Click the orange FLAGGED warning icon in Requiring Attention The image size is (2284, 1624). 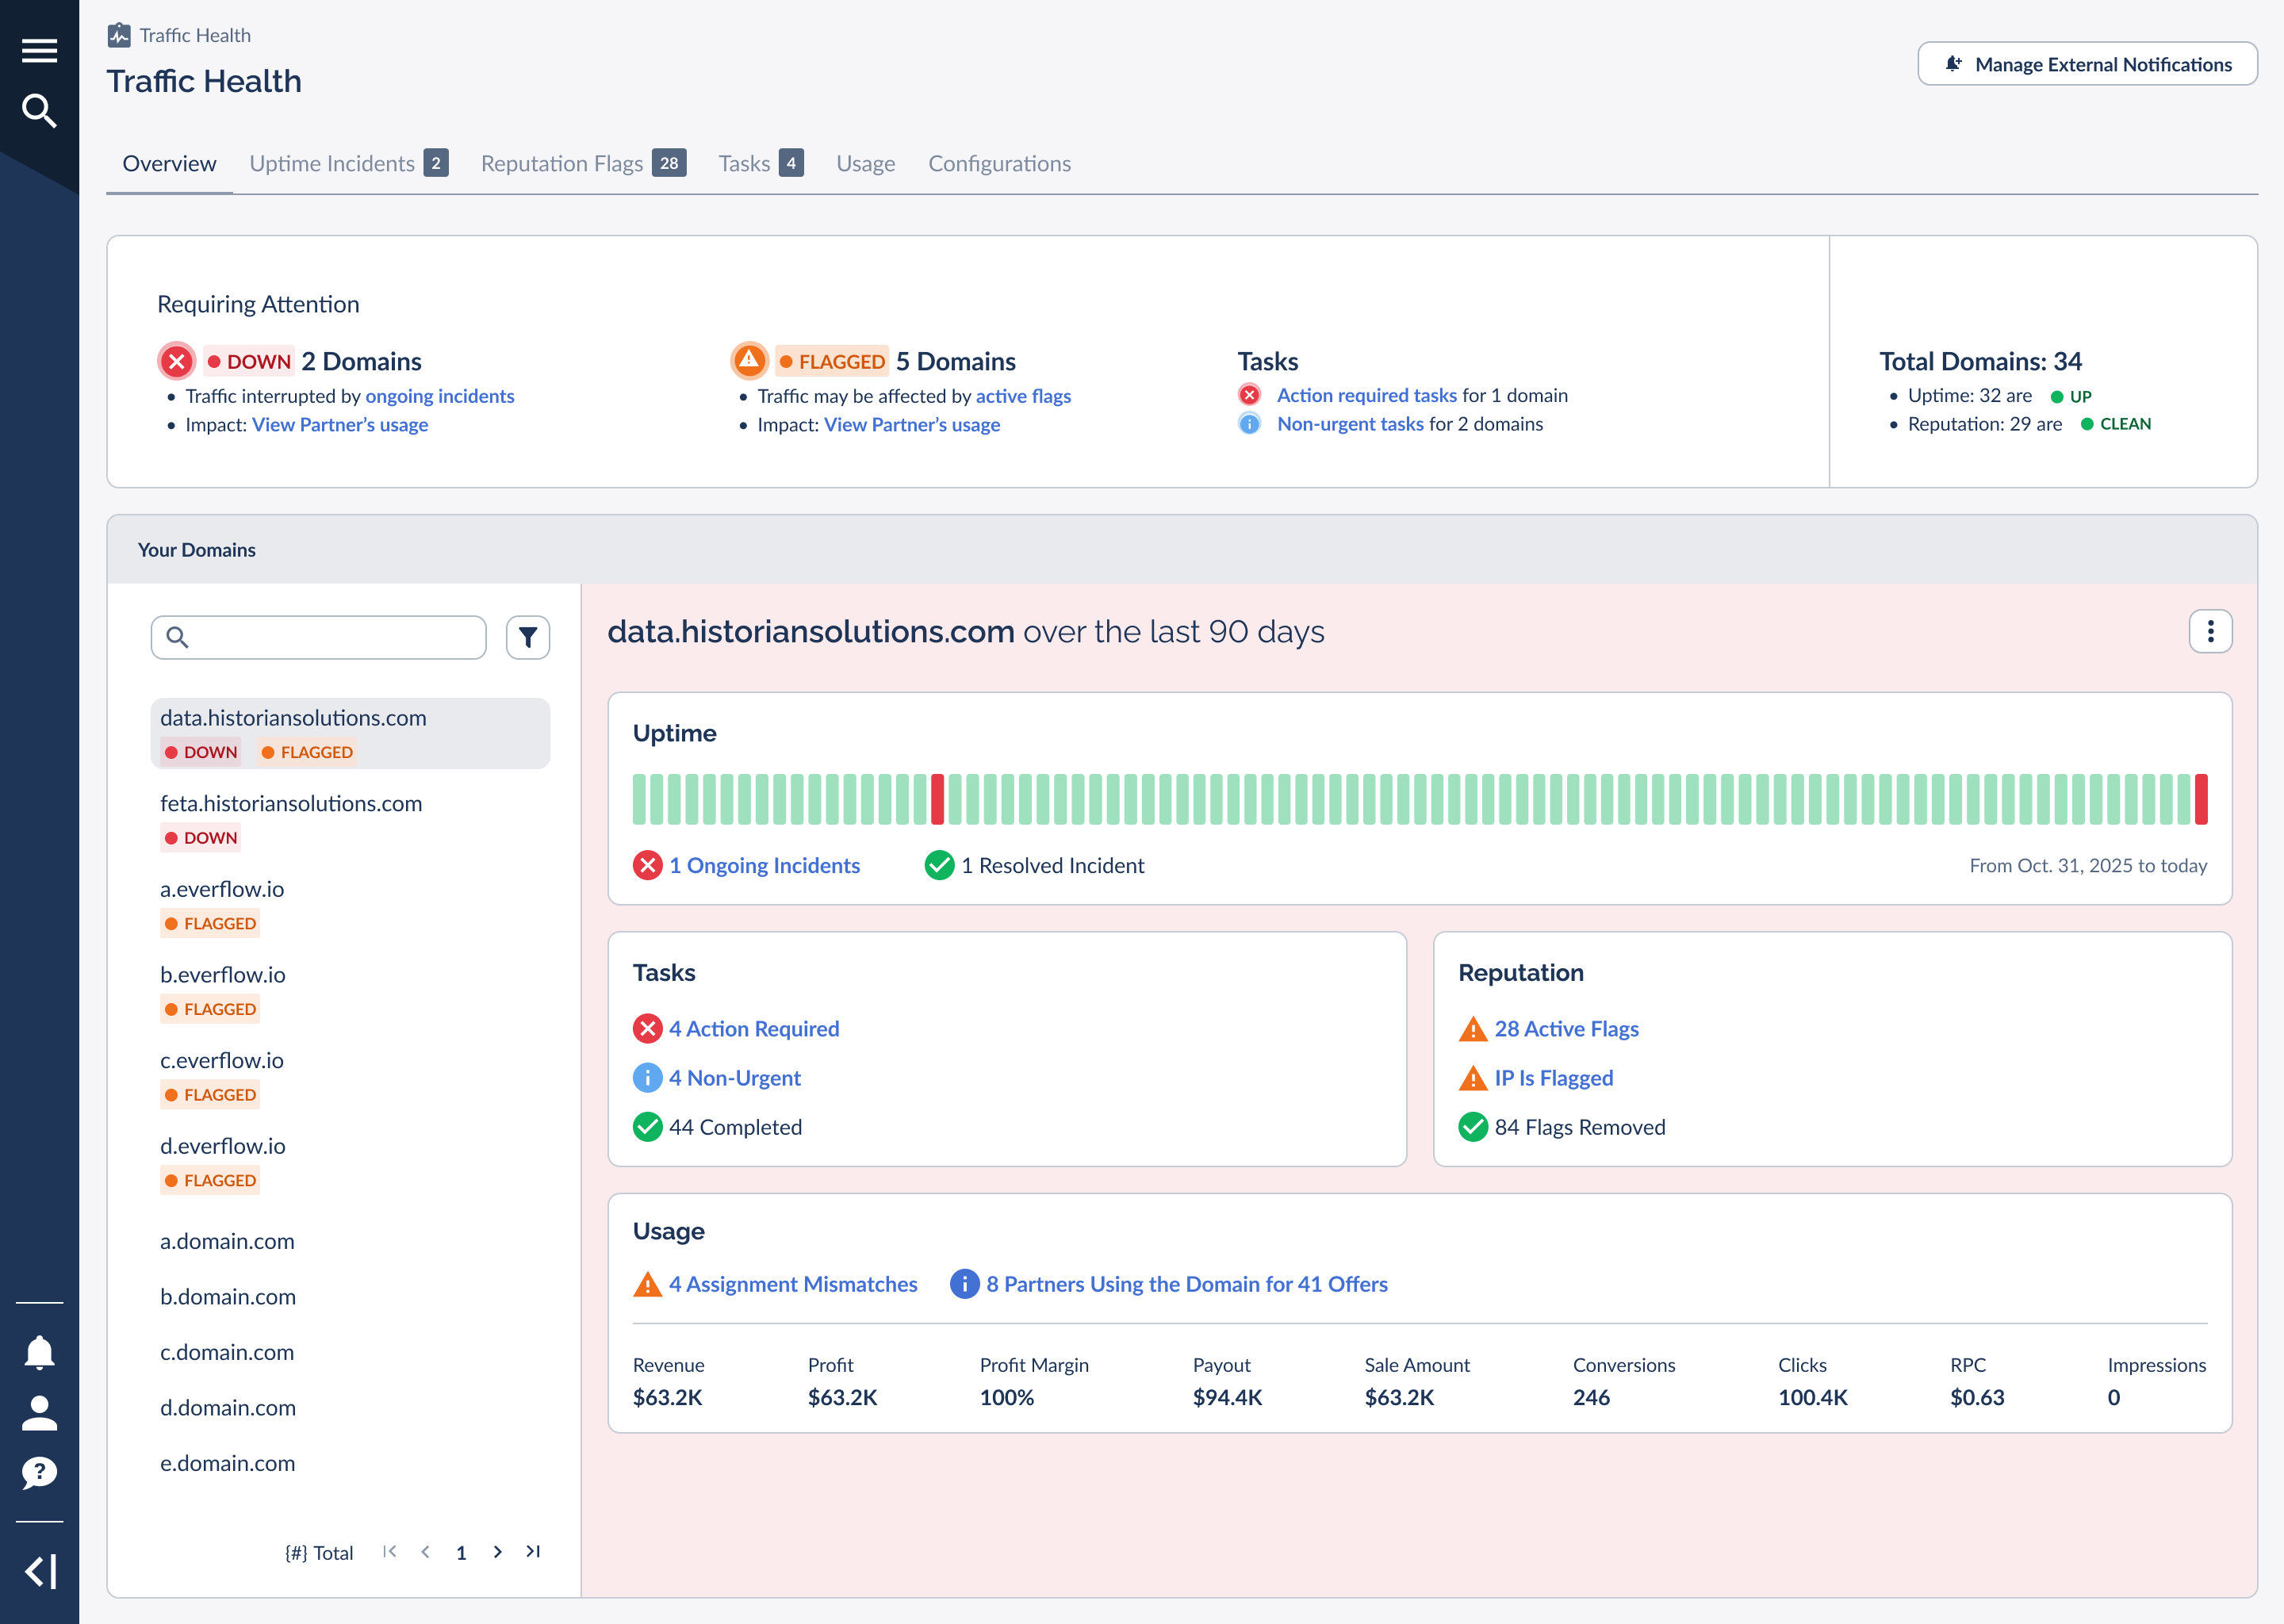pyautogui.click(x=749, y=360)
